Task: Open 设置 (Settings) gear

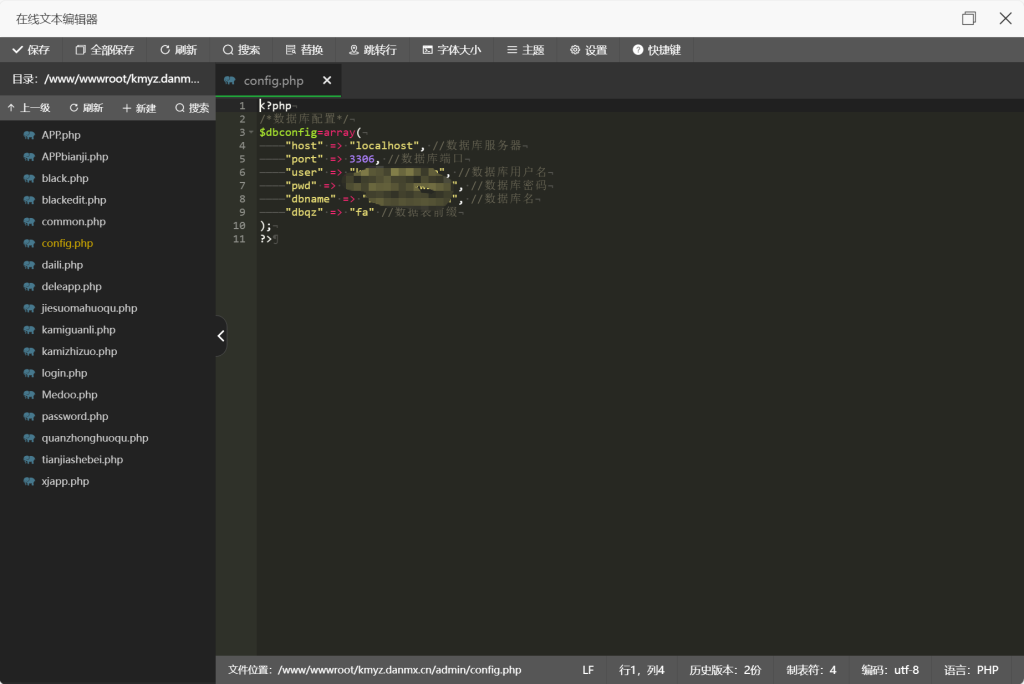Action: pos(588,50)
